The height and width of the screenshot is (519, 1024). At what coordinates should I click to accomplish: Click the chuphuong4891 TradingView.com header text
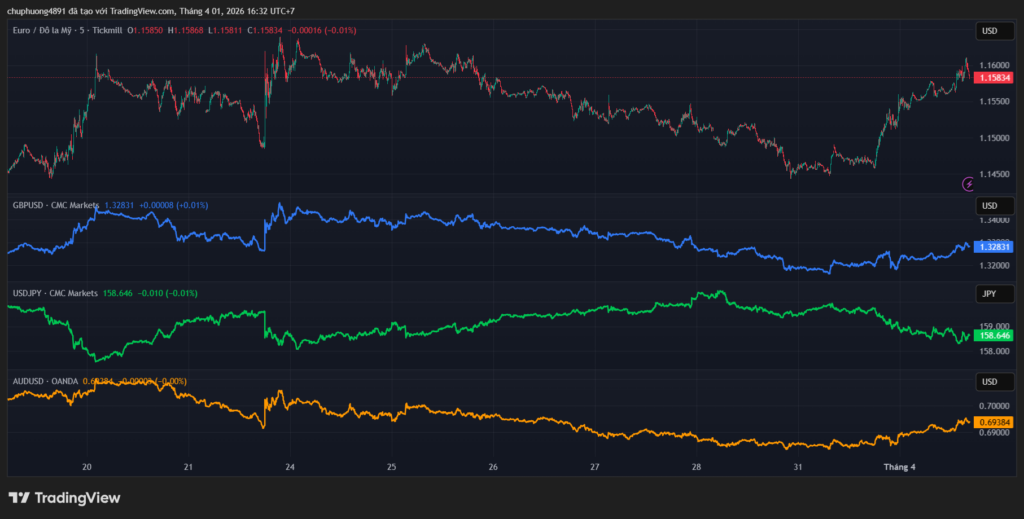pos(150,11)
